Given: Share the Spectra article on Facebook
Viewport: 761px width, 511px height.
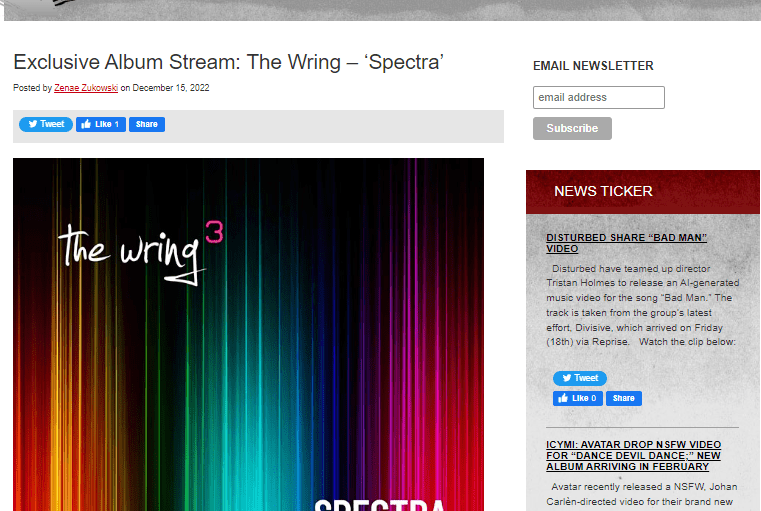Looking at the screenshot, I should tap(147, 124).
